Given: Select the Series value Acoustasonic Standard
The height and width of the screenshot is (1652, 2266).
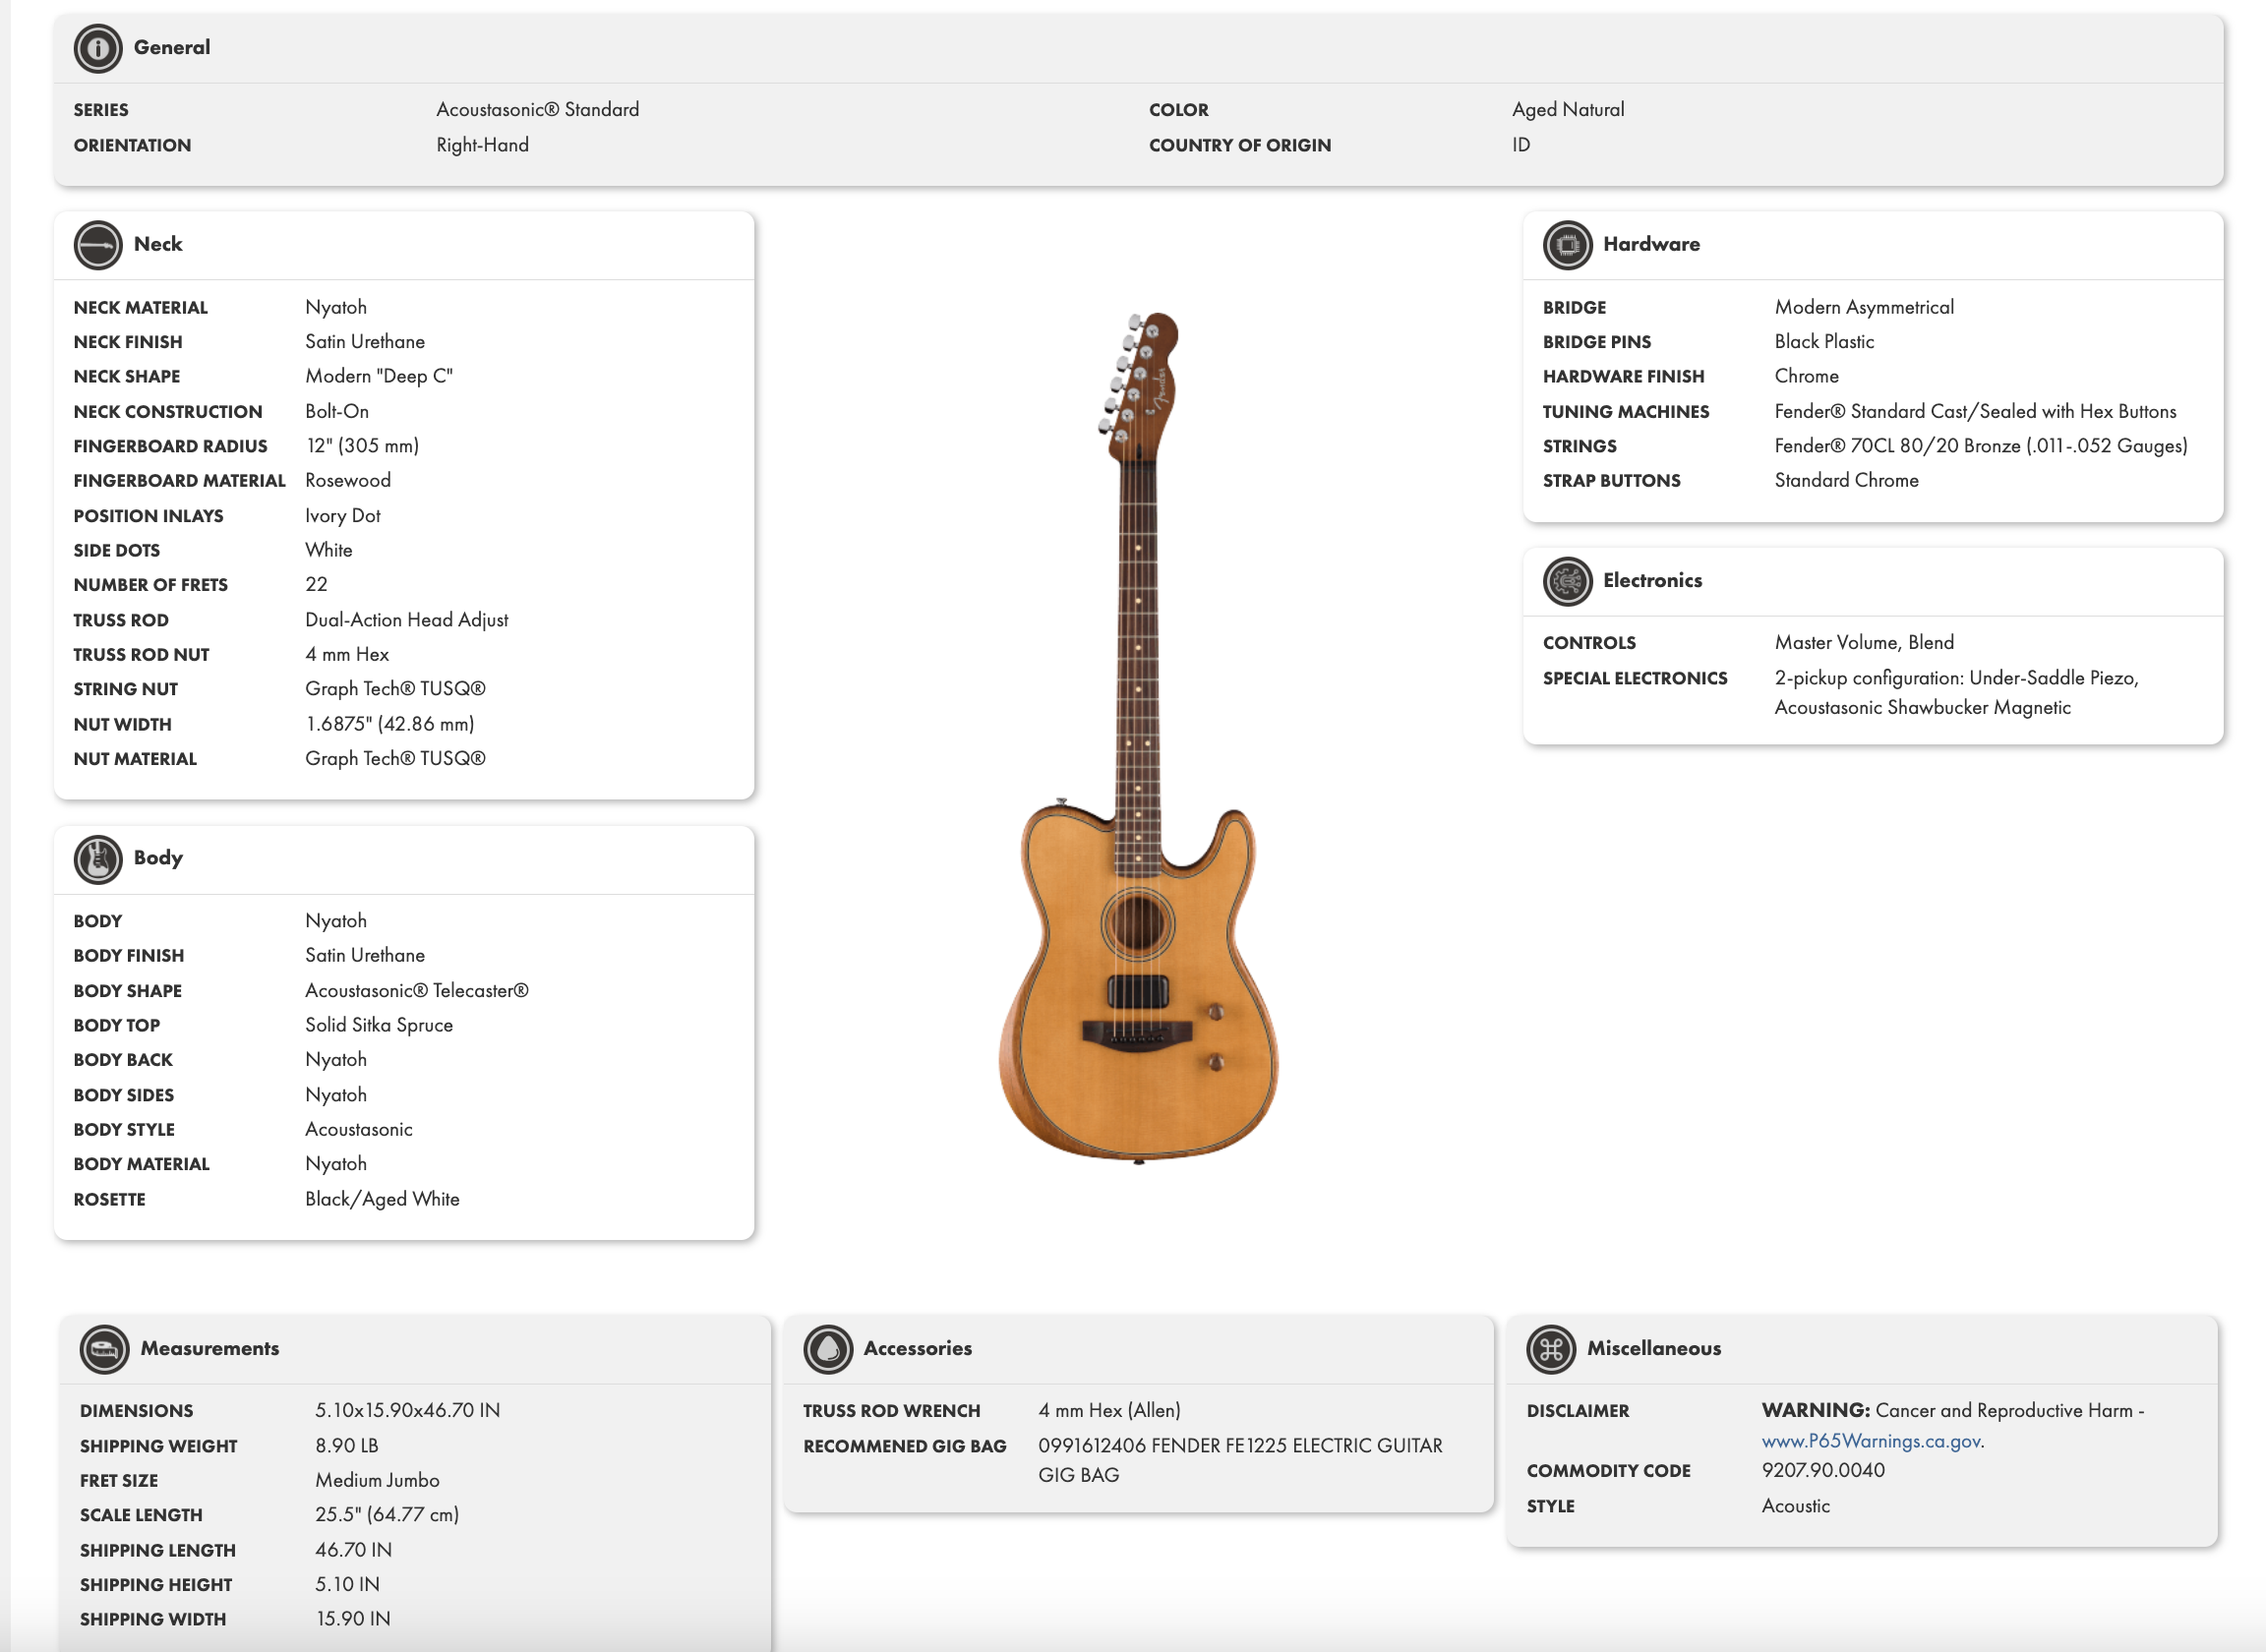Looking at the screenshot, I should tap(537, 109).
